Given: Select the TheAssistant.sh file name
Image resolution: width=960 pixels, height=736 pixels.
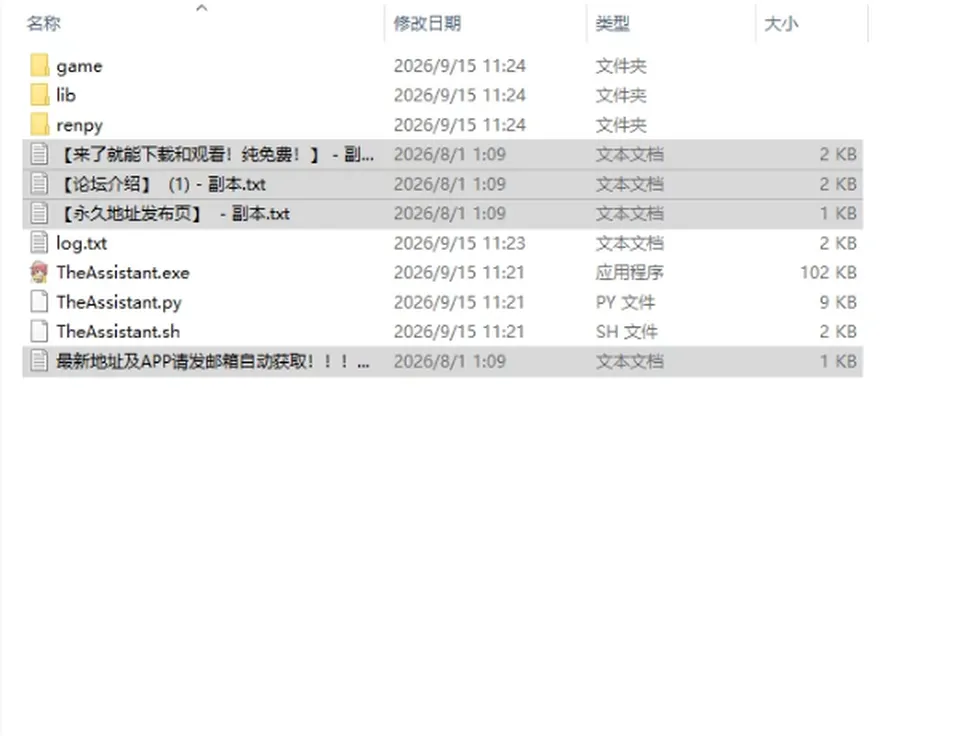Looking at the screenshot, I should (118, 331).
